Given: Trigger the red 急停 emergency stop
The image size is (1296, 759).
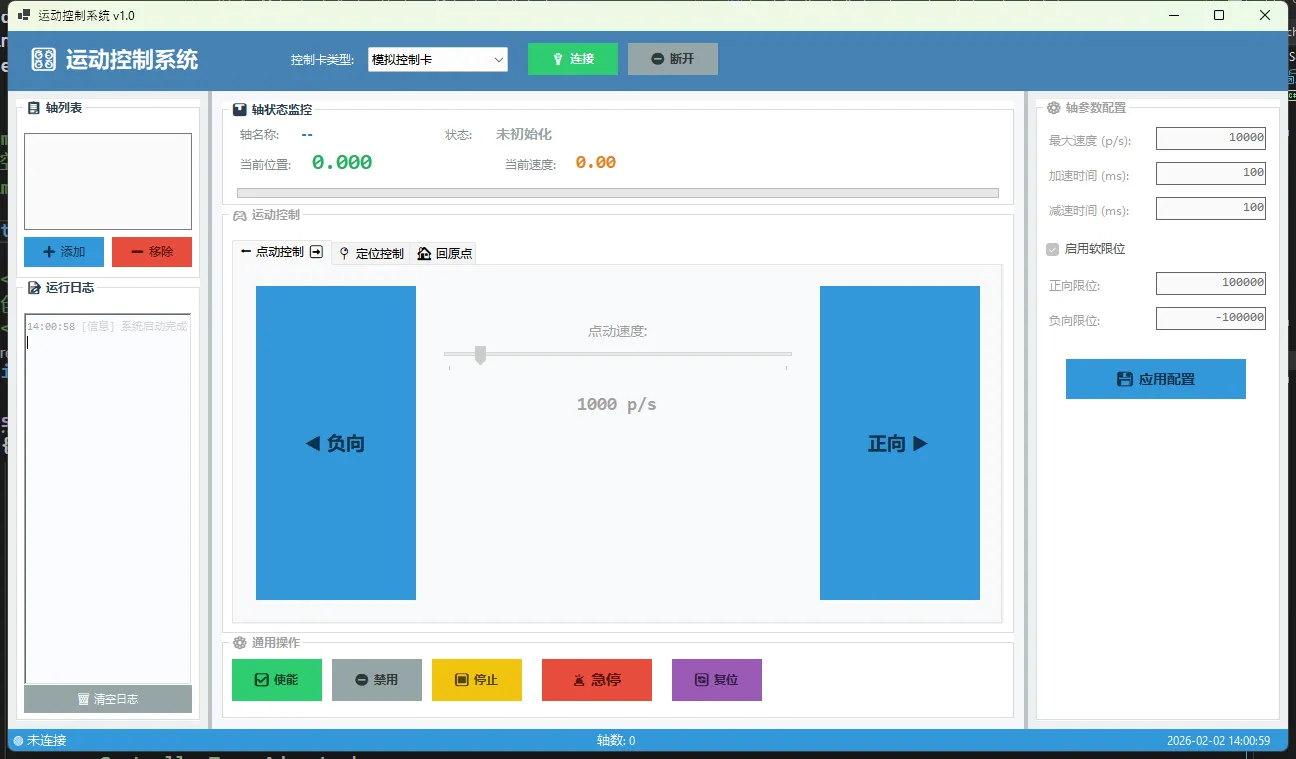Looking at the screenshot, I should pos(597,680).
